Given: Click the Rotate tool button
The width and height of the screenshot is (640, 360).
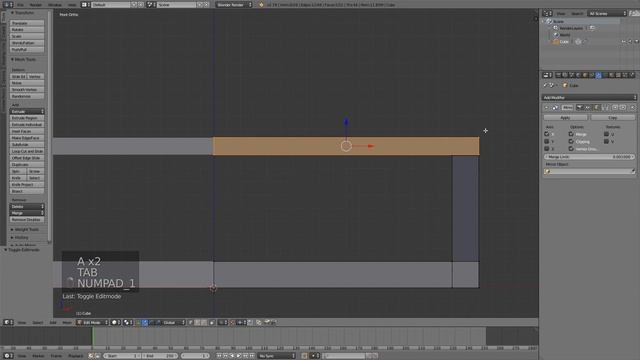Looking at the screenshot, I should [x=27, y=30].
